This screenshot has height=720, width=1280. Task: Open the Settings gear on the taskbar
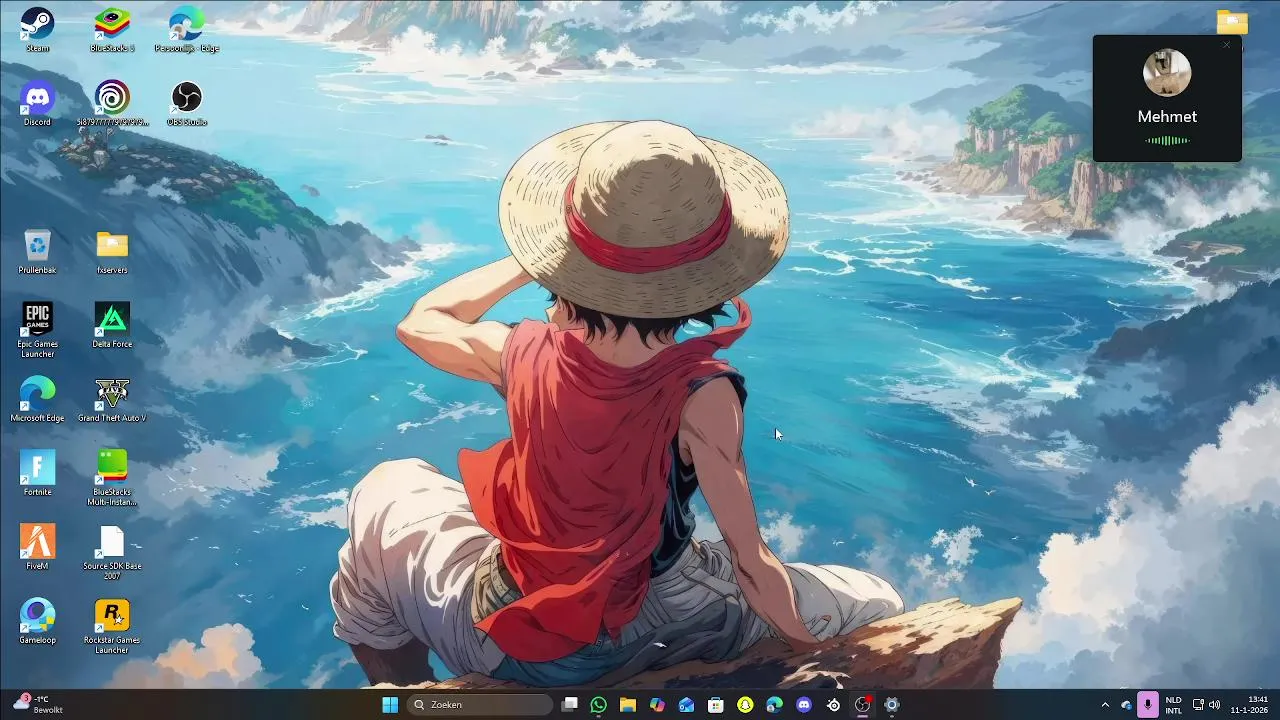pos(892,705)
